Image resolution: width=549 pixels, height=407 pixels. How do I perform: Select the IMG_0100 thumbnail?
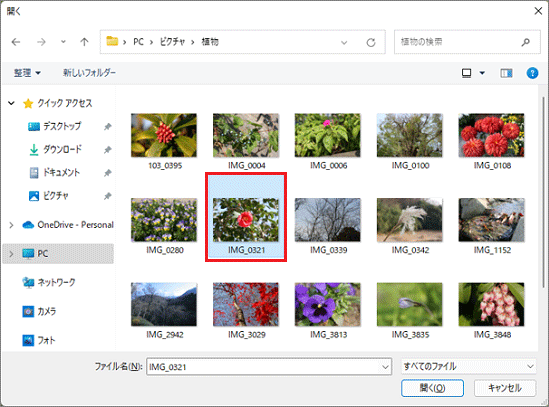click(410, 136)
